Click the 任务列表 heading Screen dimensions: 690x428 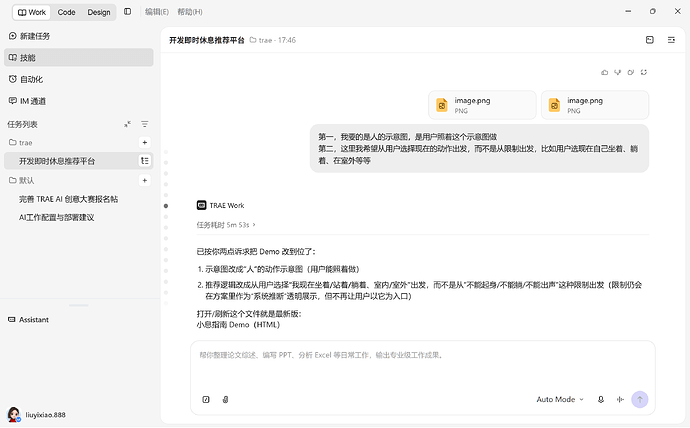(x=22, y=124)
